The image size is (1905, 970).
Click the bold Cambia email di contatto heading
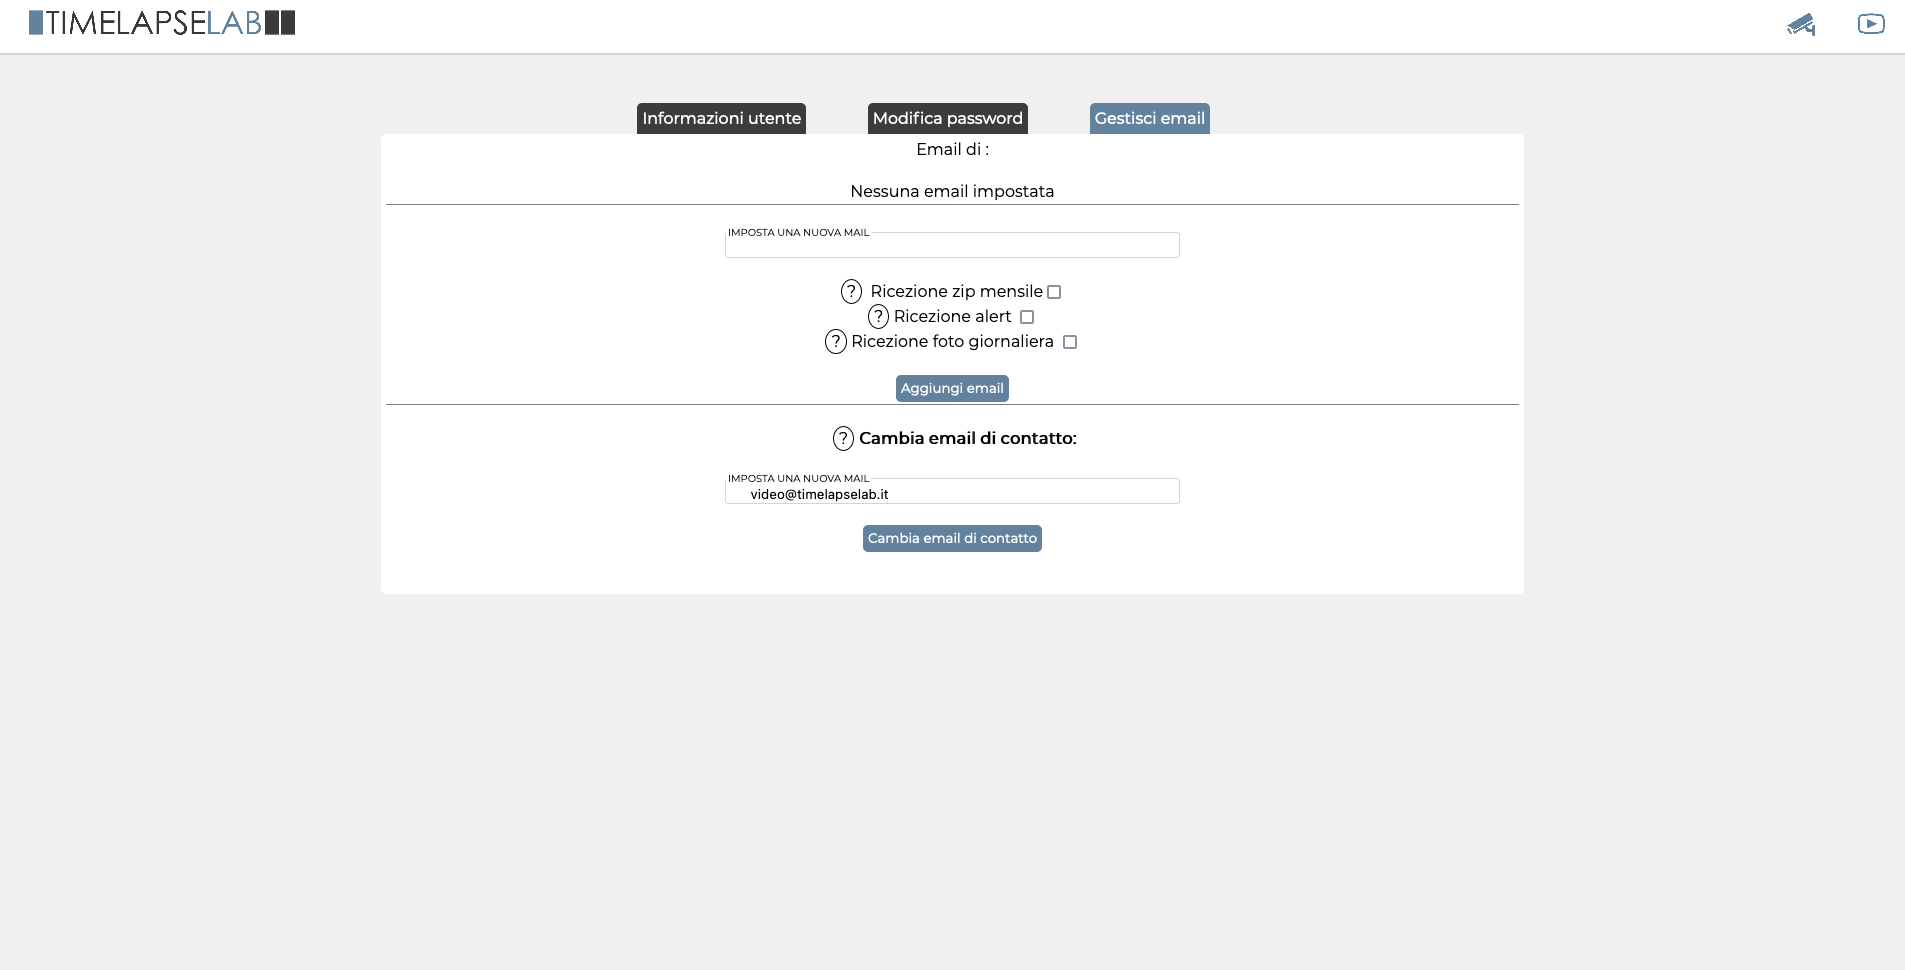pyautogui.click(x=968, y=438)
